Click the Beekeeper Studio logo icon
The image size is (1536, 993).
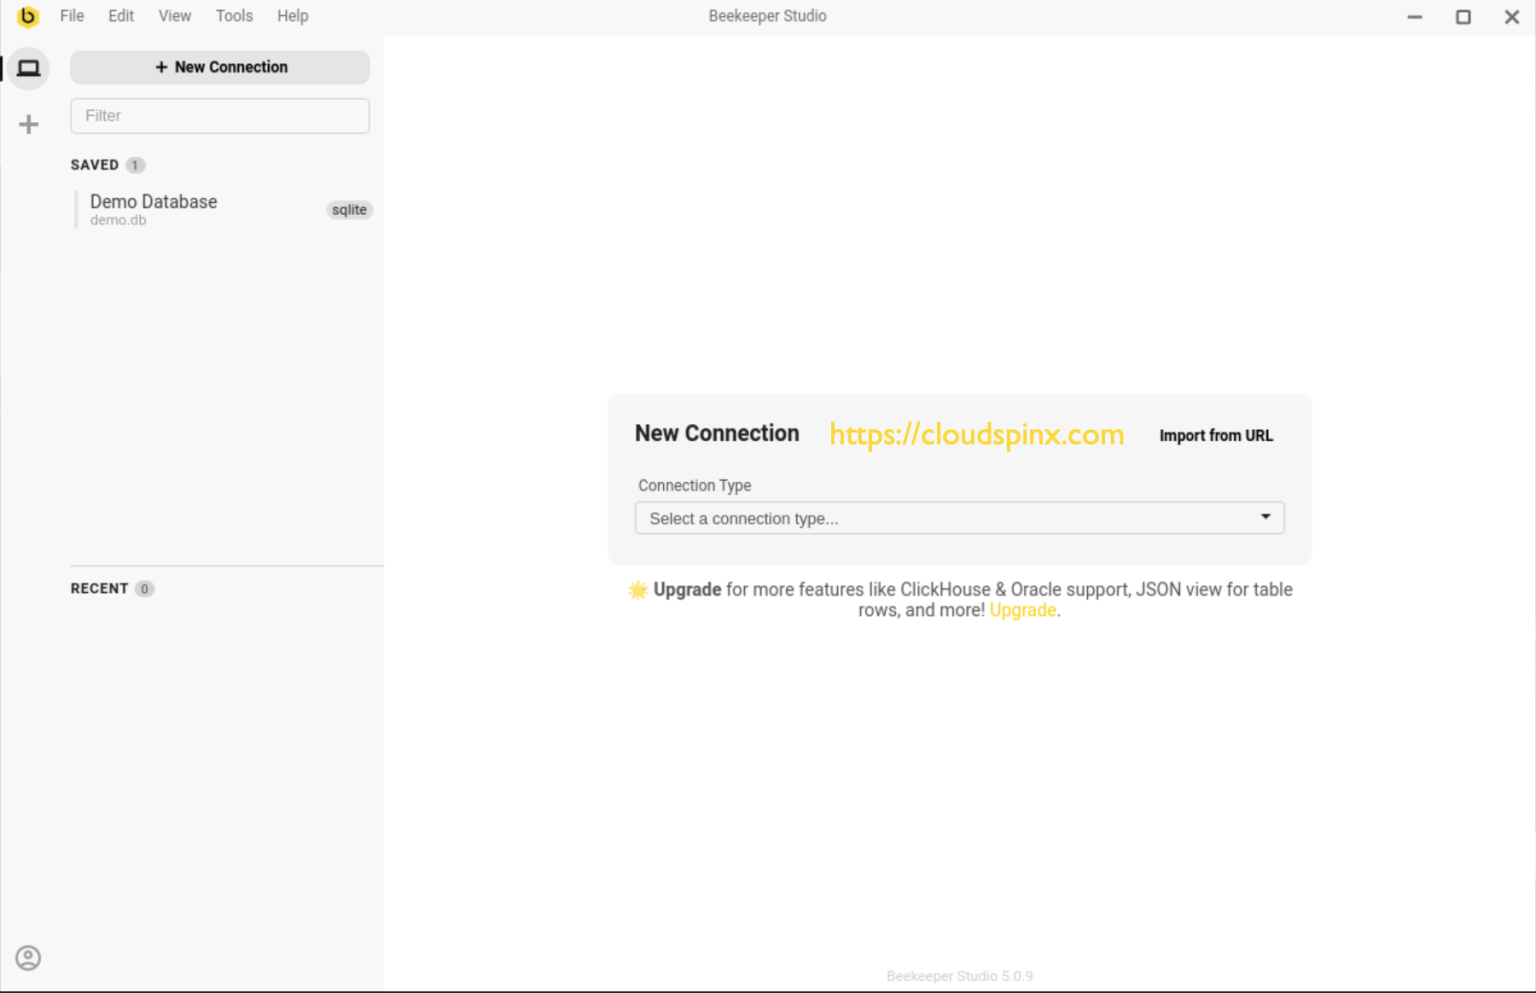coord(28,16)
